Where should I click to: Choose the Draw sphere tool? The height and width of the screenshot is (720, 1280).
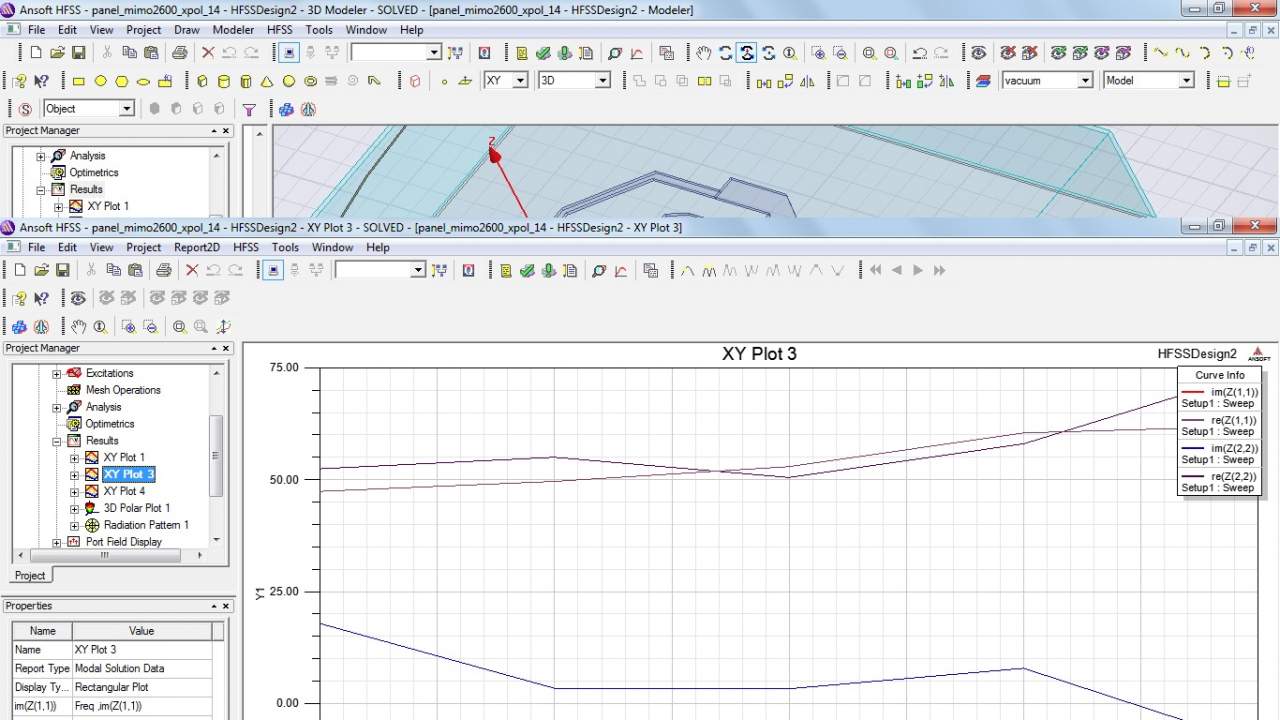289,81
